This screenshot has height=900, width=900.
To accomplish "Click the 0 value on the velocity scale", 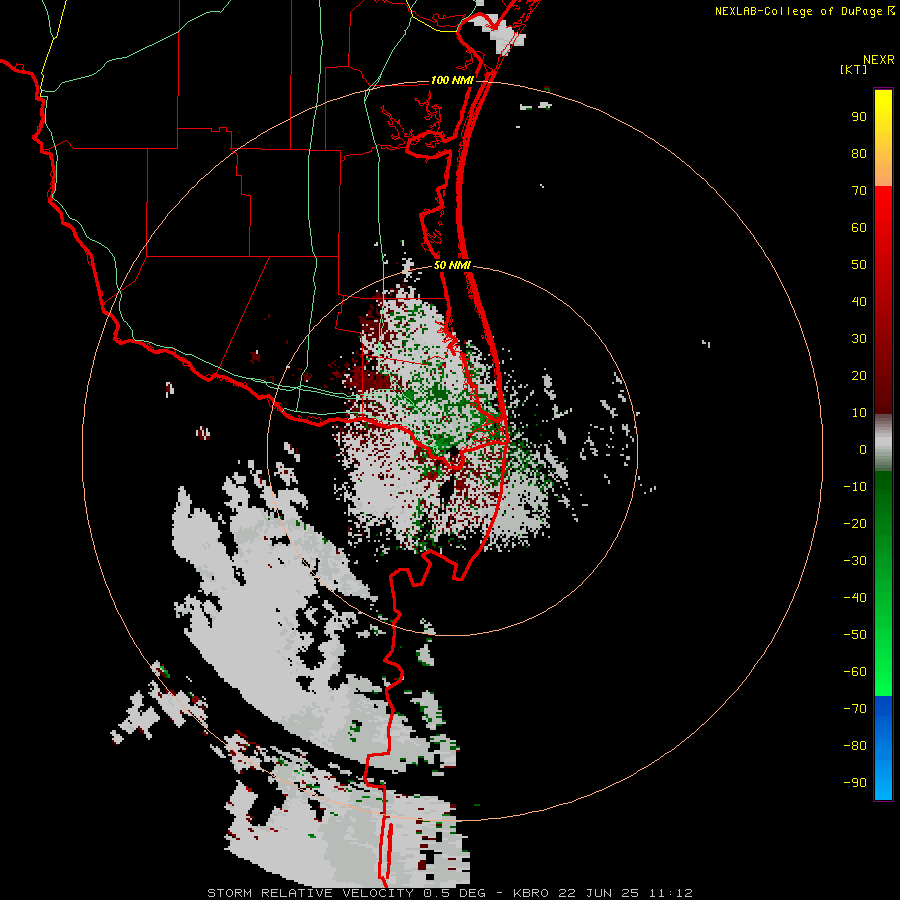I will pos(863,449).
